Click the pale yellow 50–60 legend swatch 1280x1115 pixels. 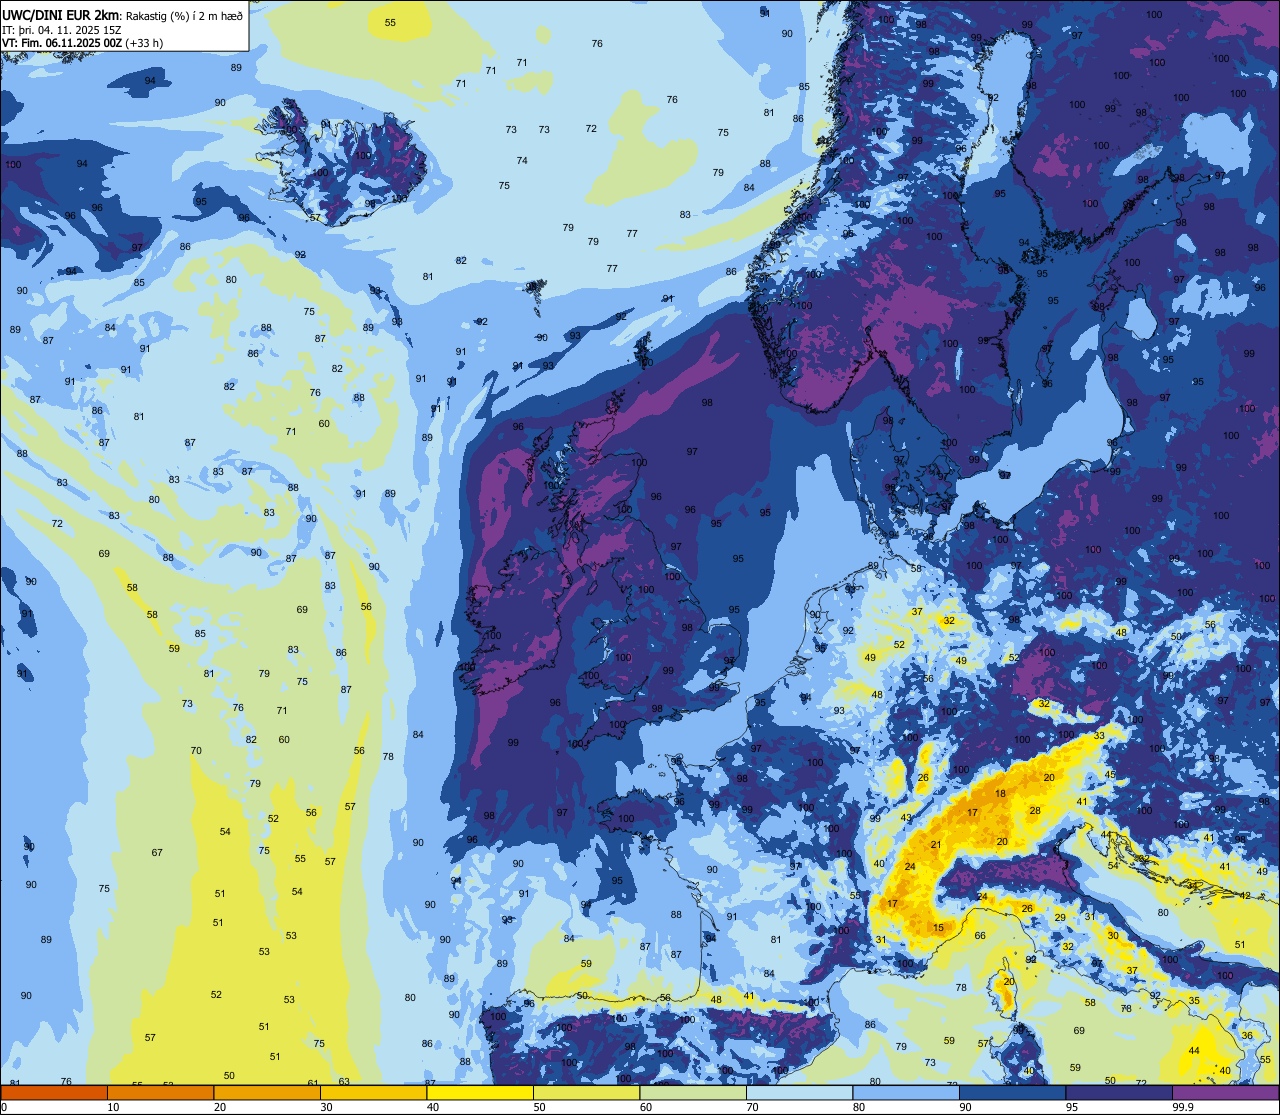tap(586, 1092)
